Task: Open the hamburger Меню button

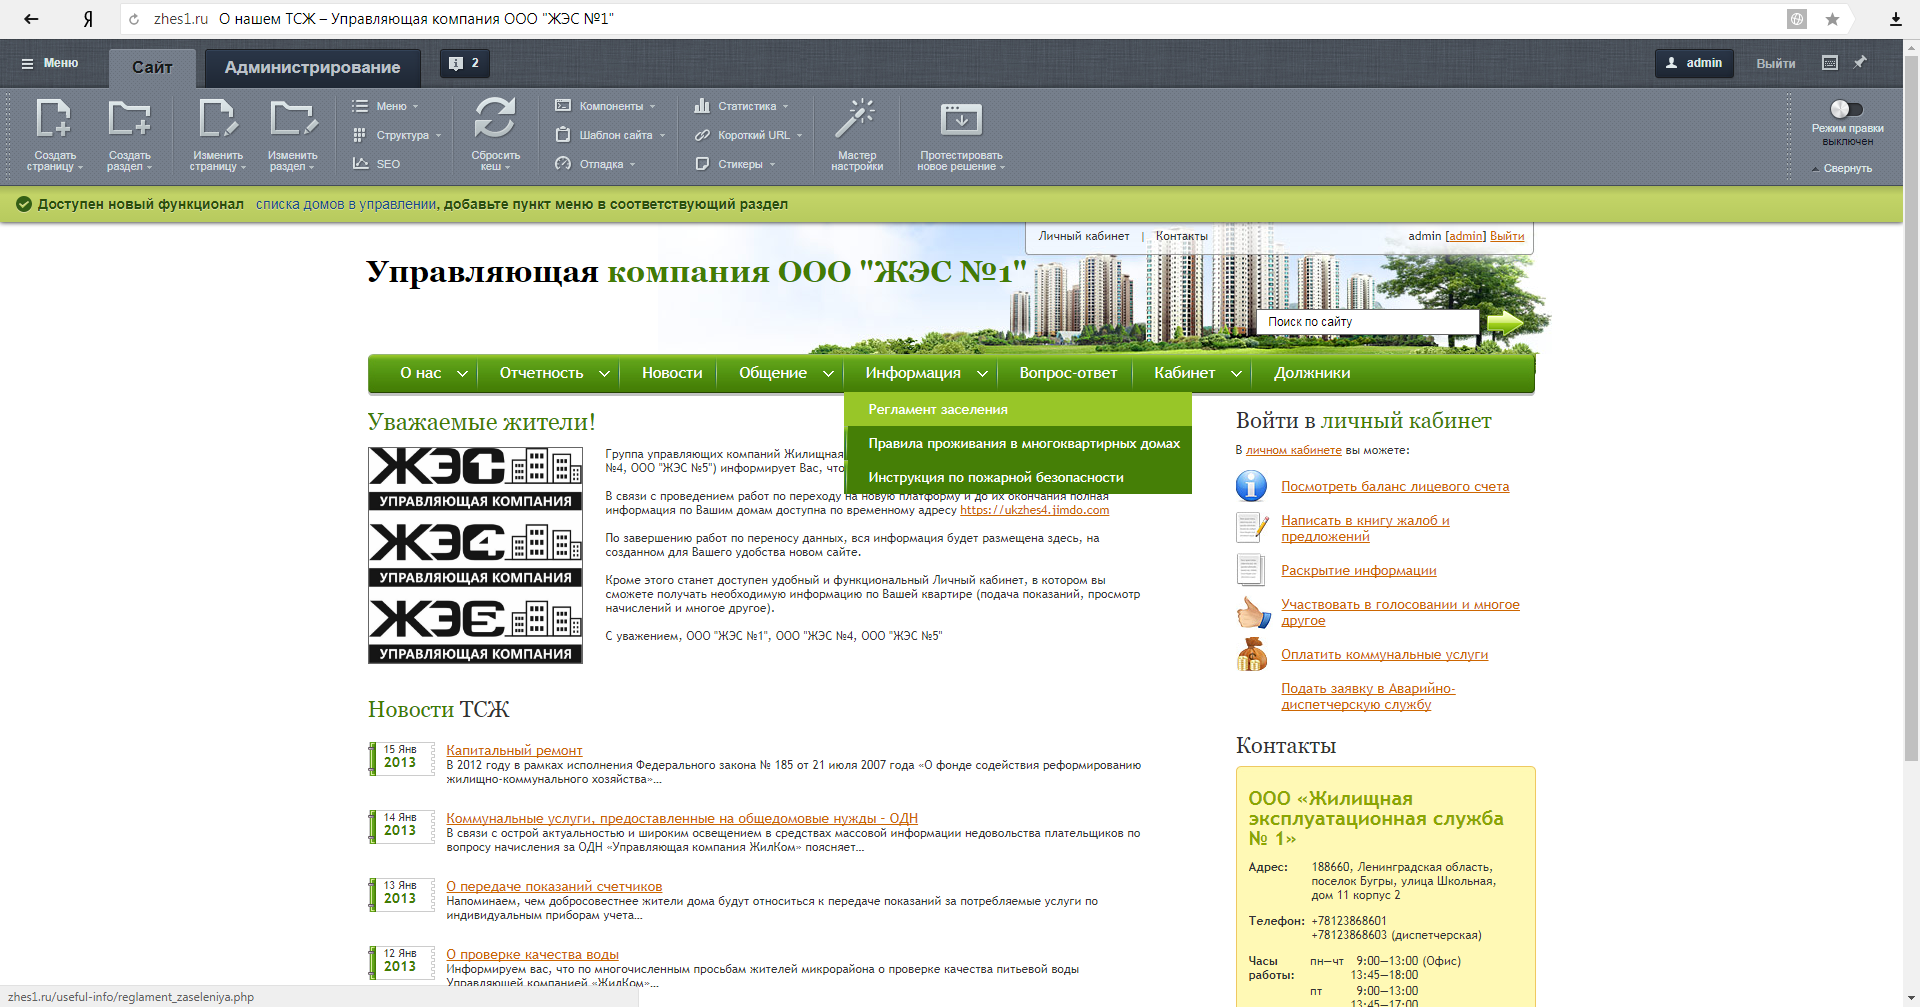Action: coord(50,63)
